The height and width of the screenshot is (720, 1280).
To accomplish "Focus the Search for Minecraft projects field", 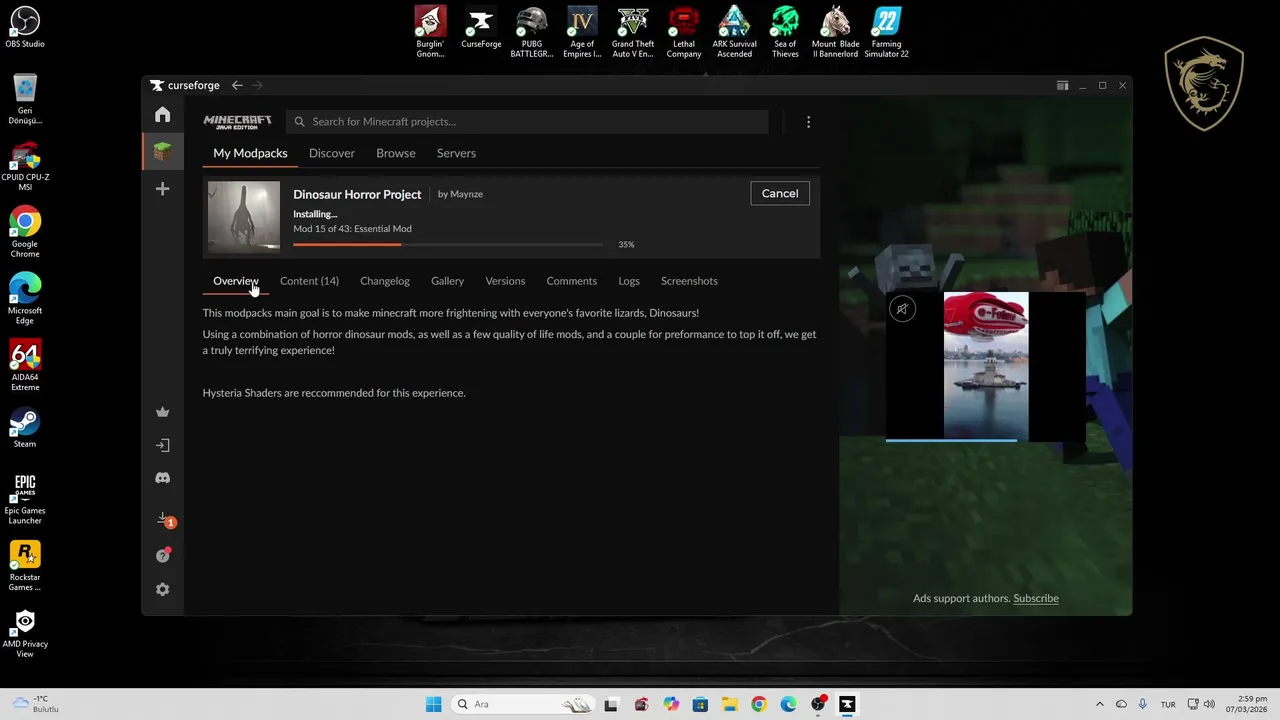I will click(527, 122).
